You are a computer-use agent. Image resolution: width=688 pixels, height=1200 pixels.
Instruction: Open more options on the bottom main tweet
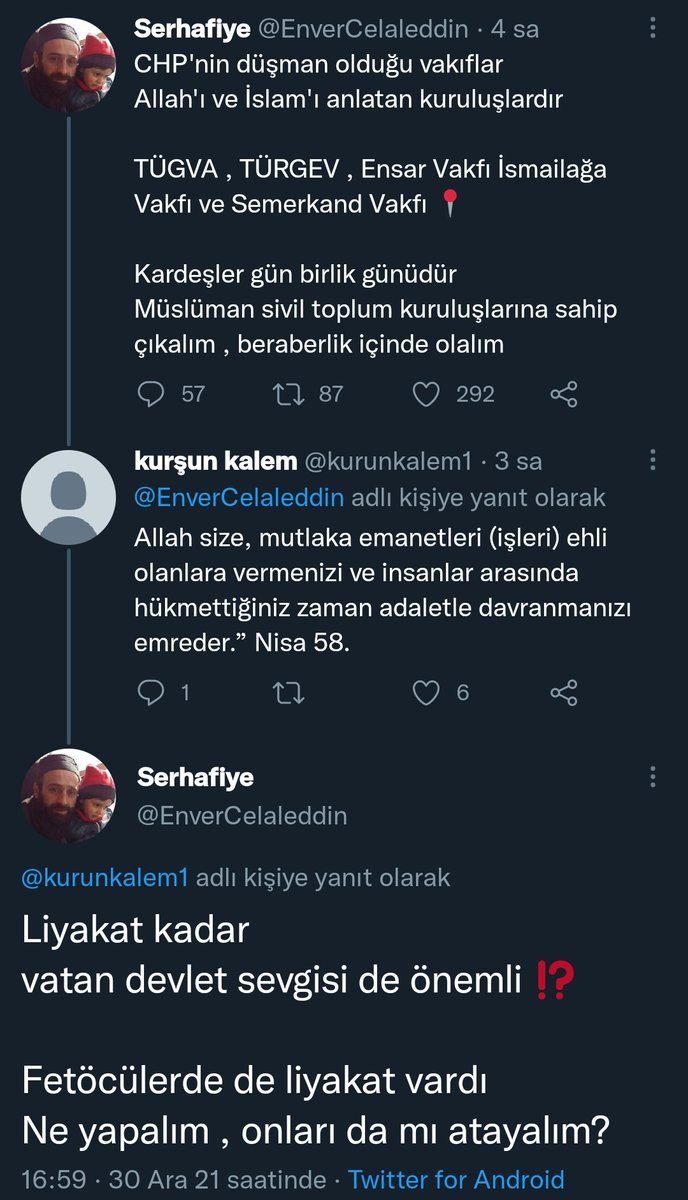point(653,777)
